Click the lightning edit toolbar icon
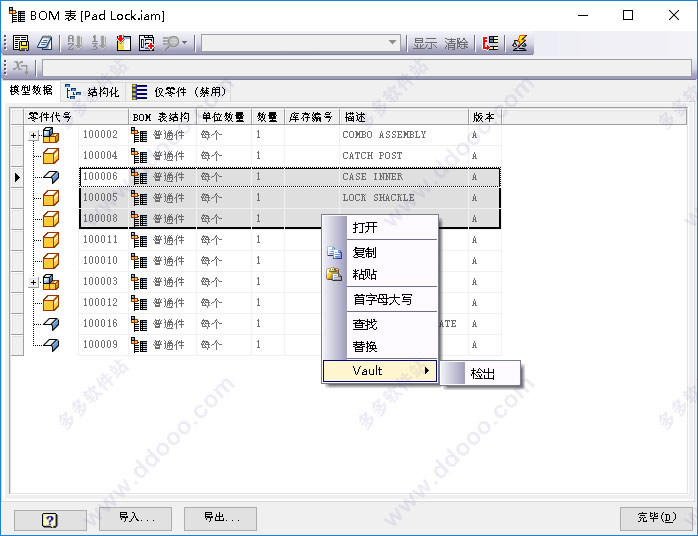Image resolution: width=698 pixels, height=536 pixels. point(519,43)
